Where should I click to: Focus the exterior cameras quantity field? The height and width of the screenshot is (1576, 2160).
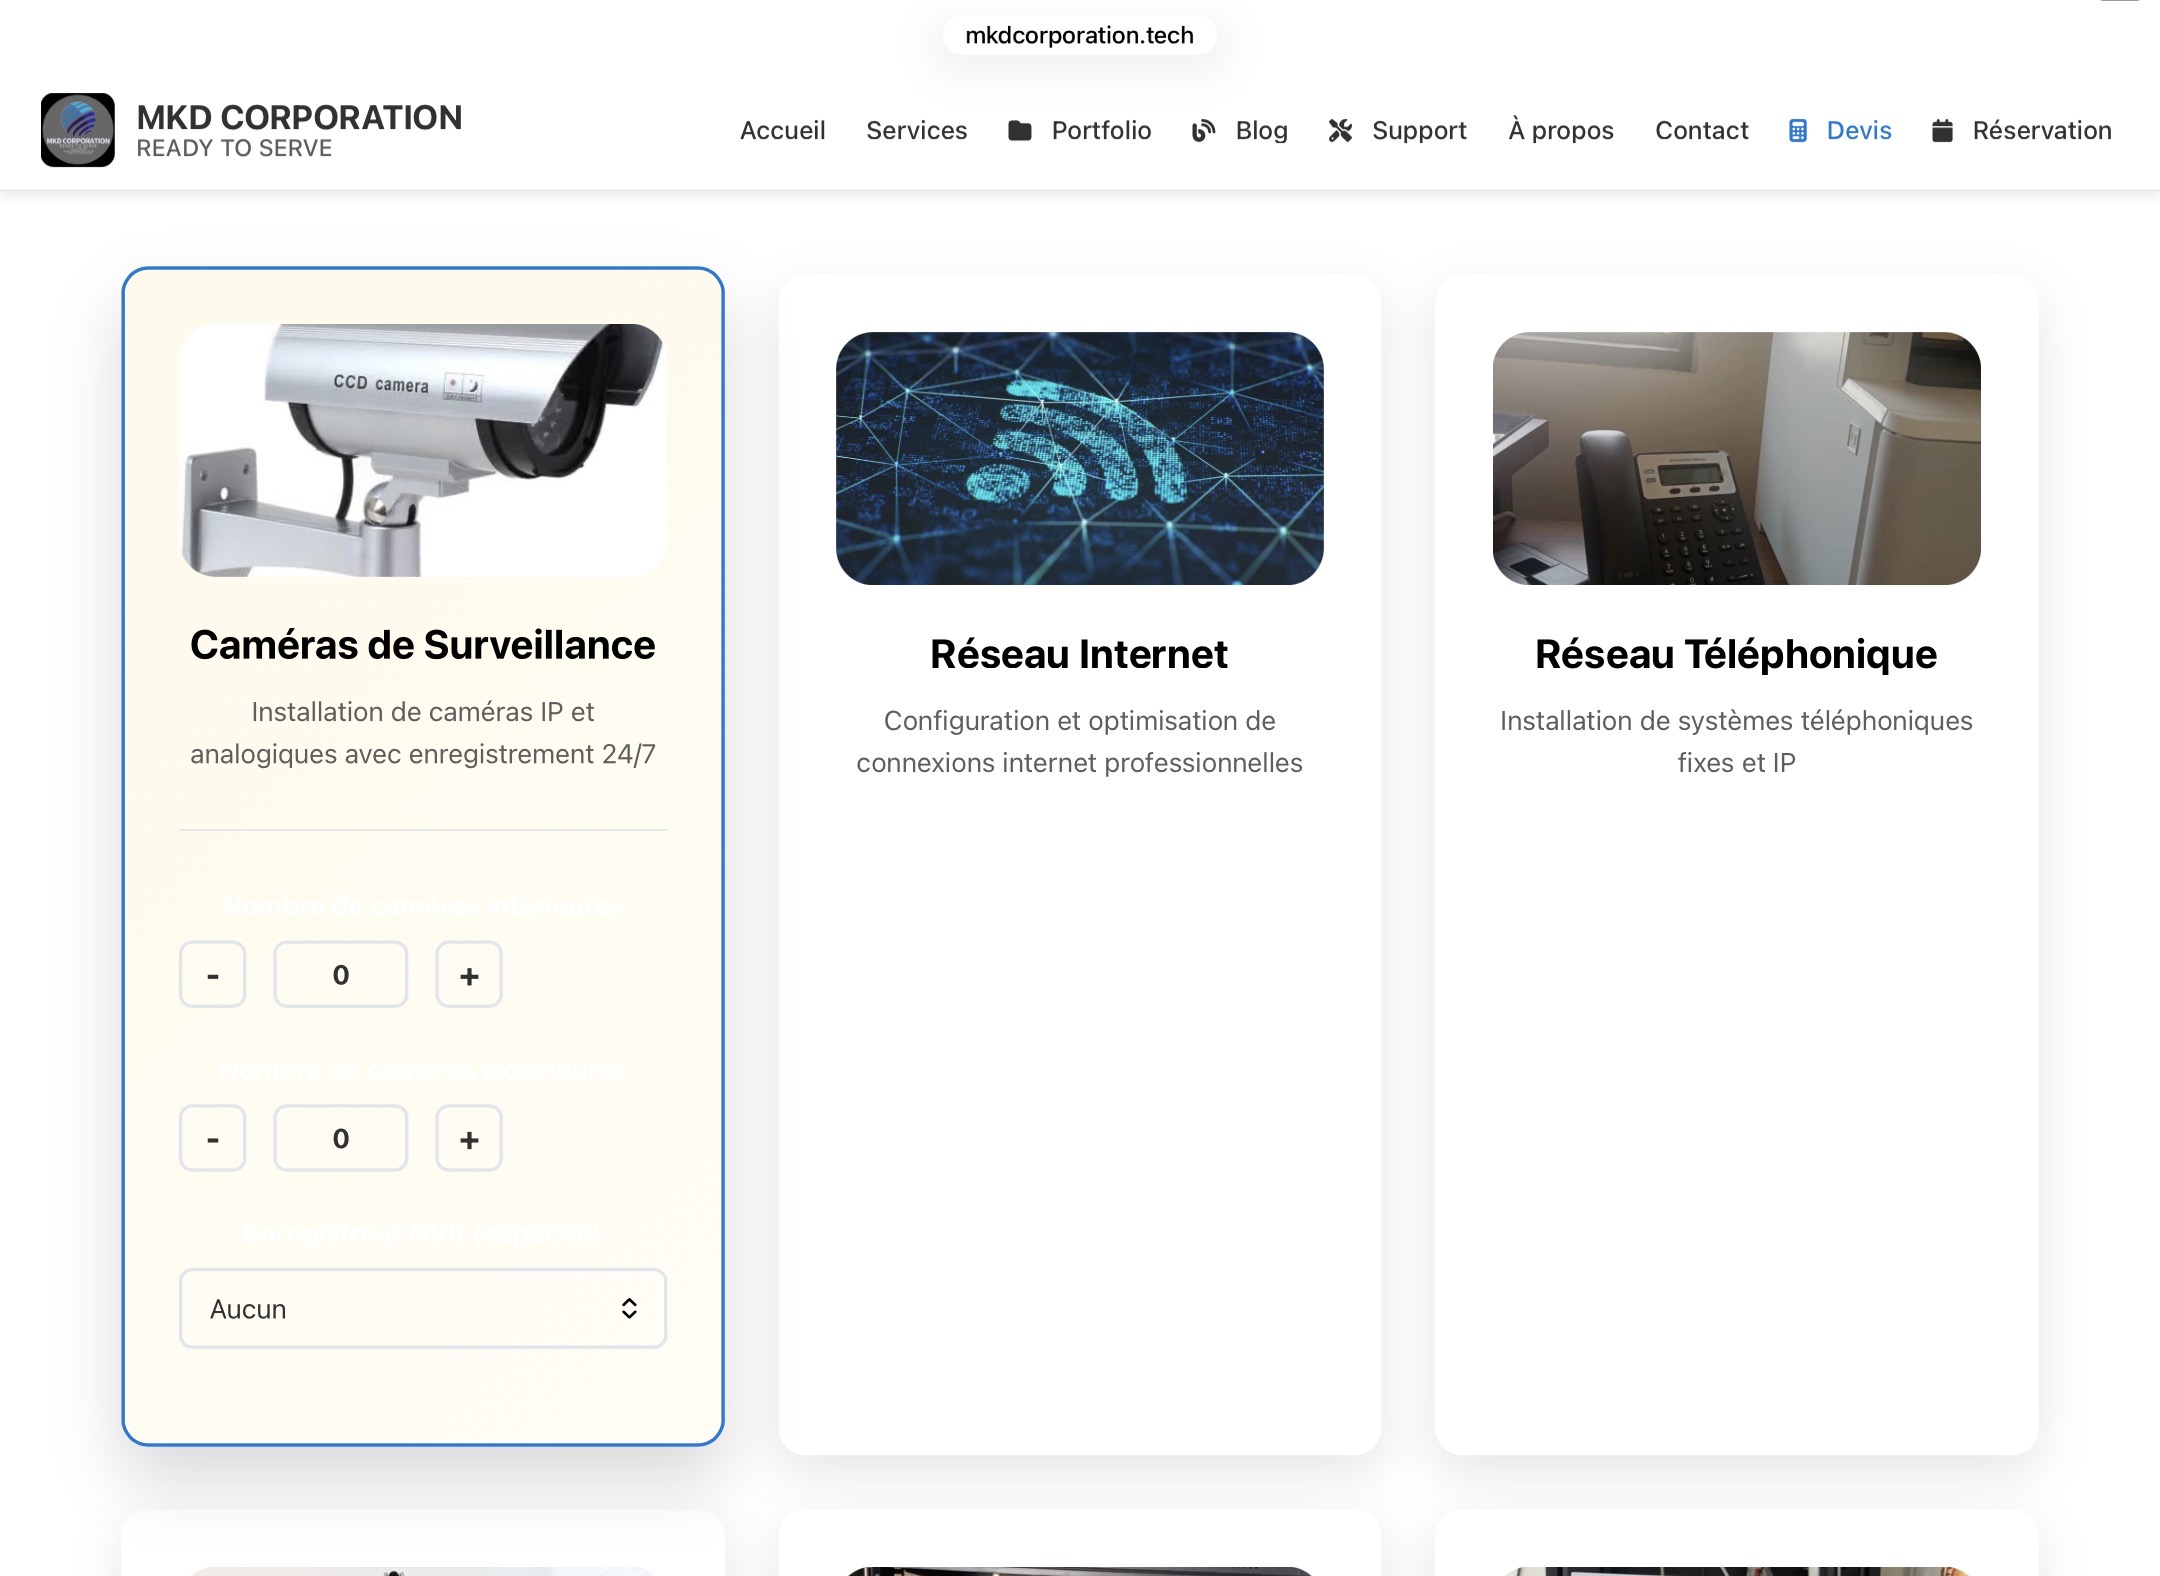click(x=341, y=1138)
